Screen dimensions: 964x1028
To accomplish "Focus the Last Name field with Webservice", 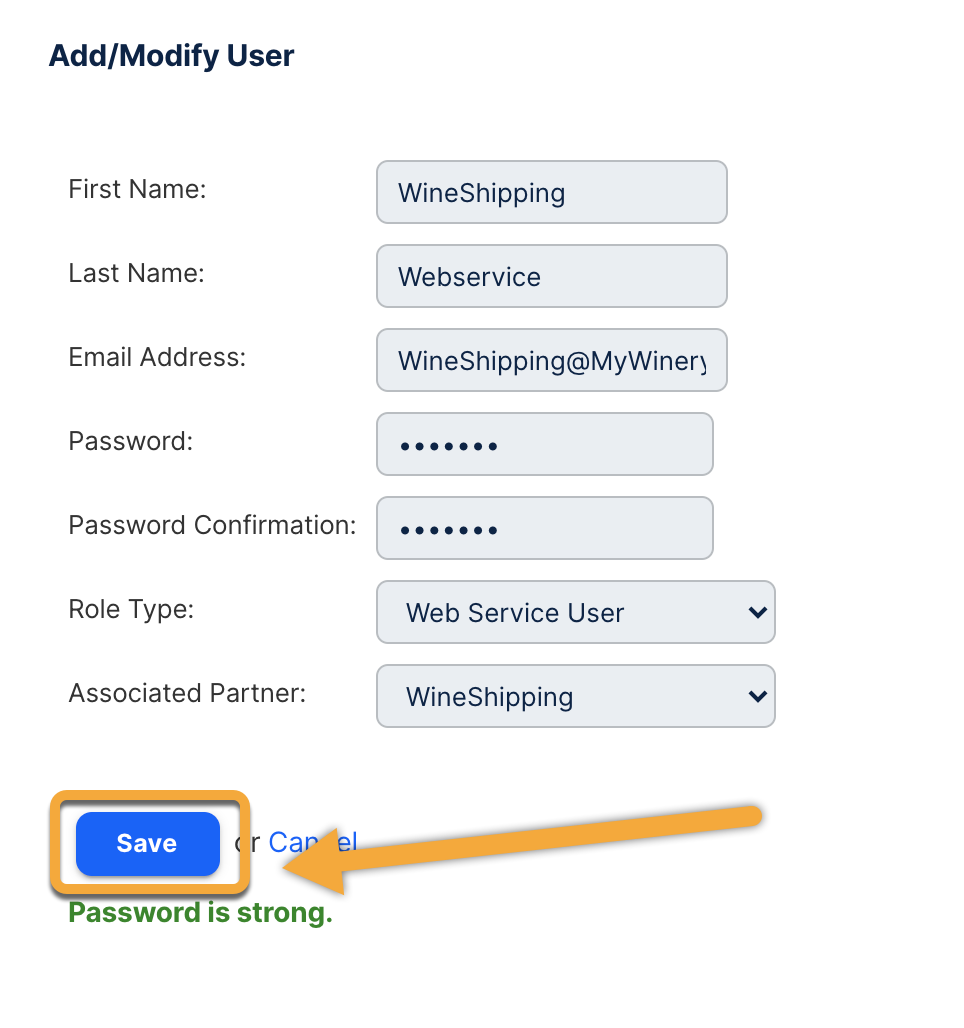I will coord(552,276).
